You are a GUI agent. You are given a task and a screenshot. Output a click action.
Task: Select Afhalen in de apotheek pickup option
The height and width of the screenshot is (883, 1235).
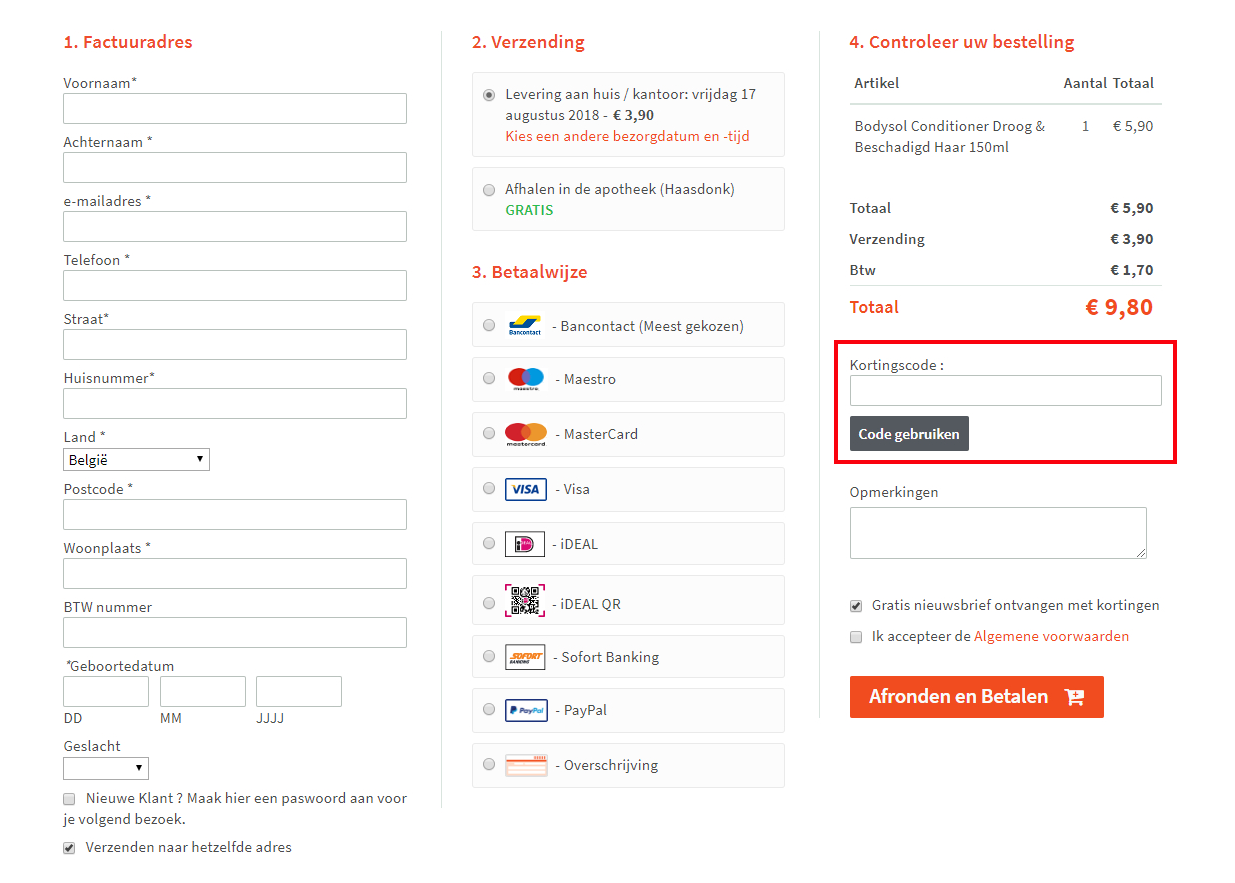click(x=488, y=190)
